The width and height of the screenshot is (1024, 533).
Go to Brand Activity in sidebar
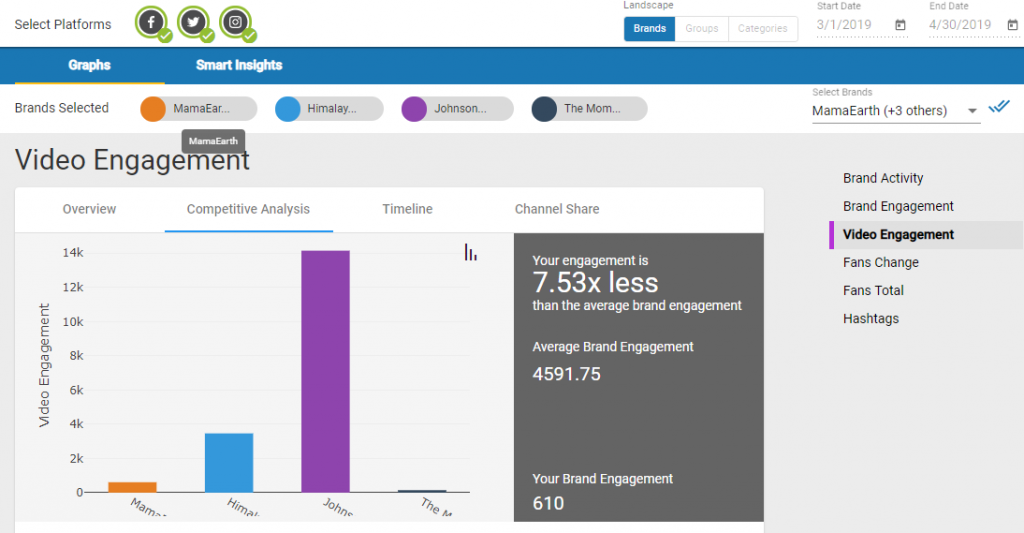click(x=883, y=178)
